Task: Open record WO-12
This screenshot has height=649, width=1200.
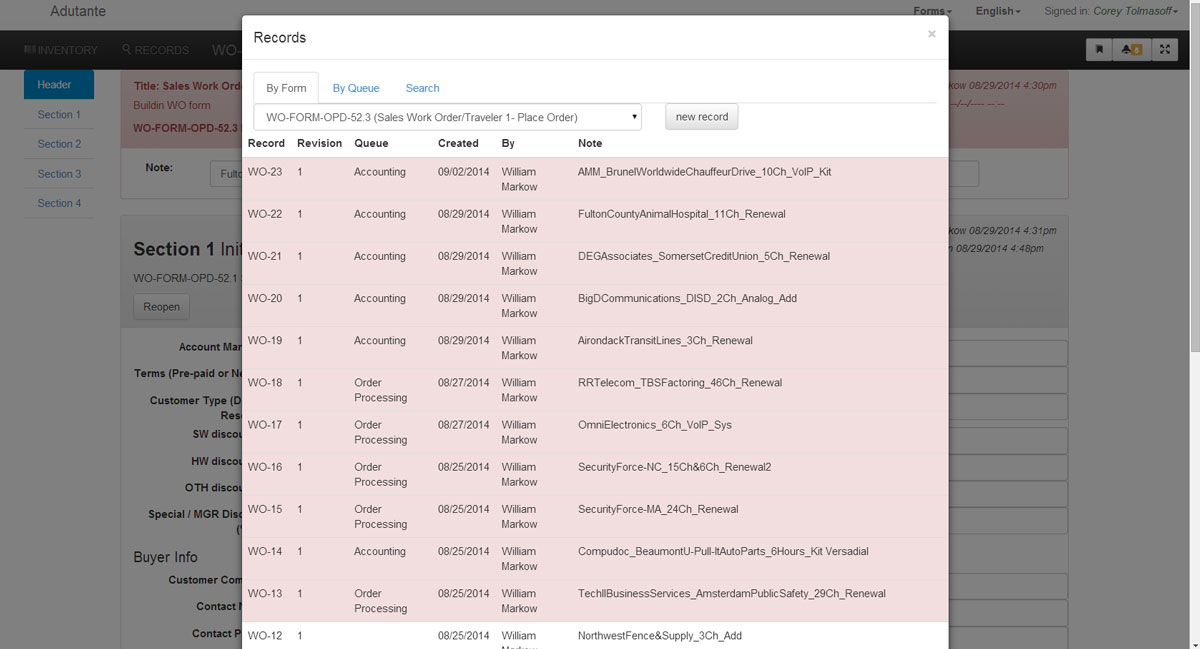Action: pos(265,635)
